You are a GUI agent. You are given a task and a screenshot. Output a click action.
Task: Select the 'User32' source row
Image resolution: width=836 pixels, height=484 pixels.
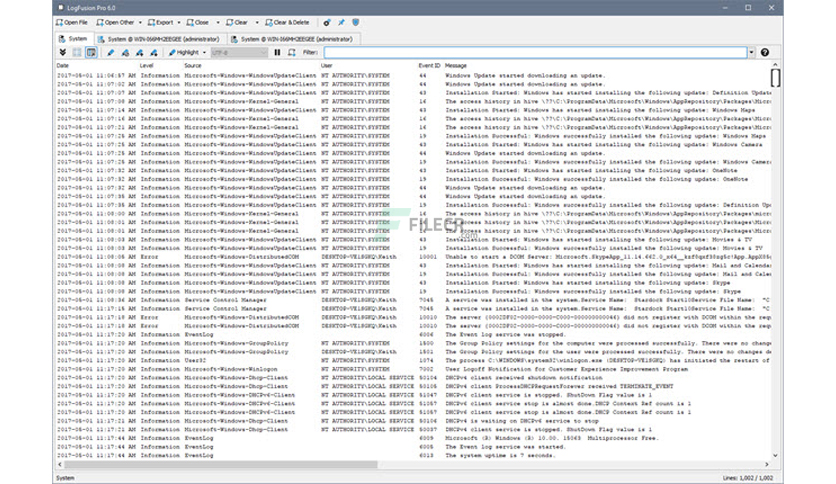[x=413, y=361]
